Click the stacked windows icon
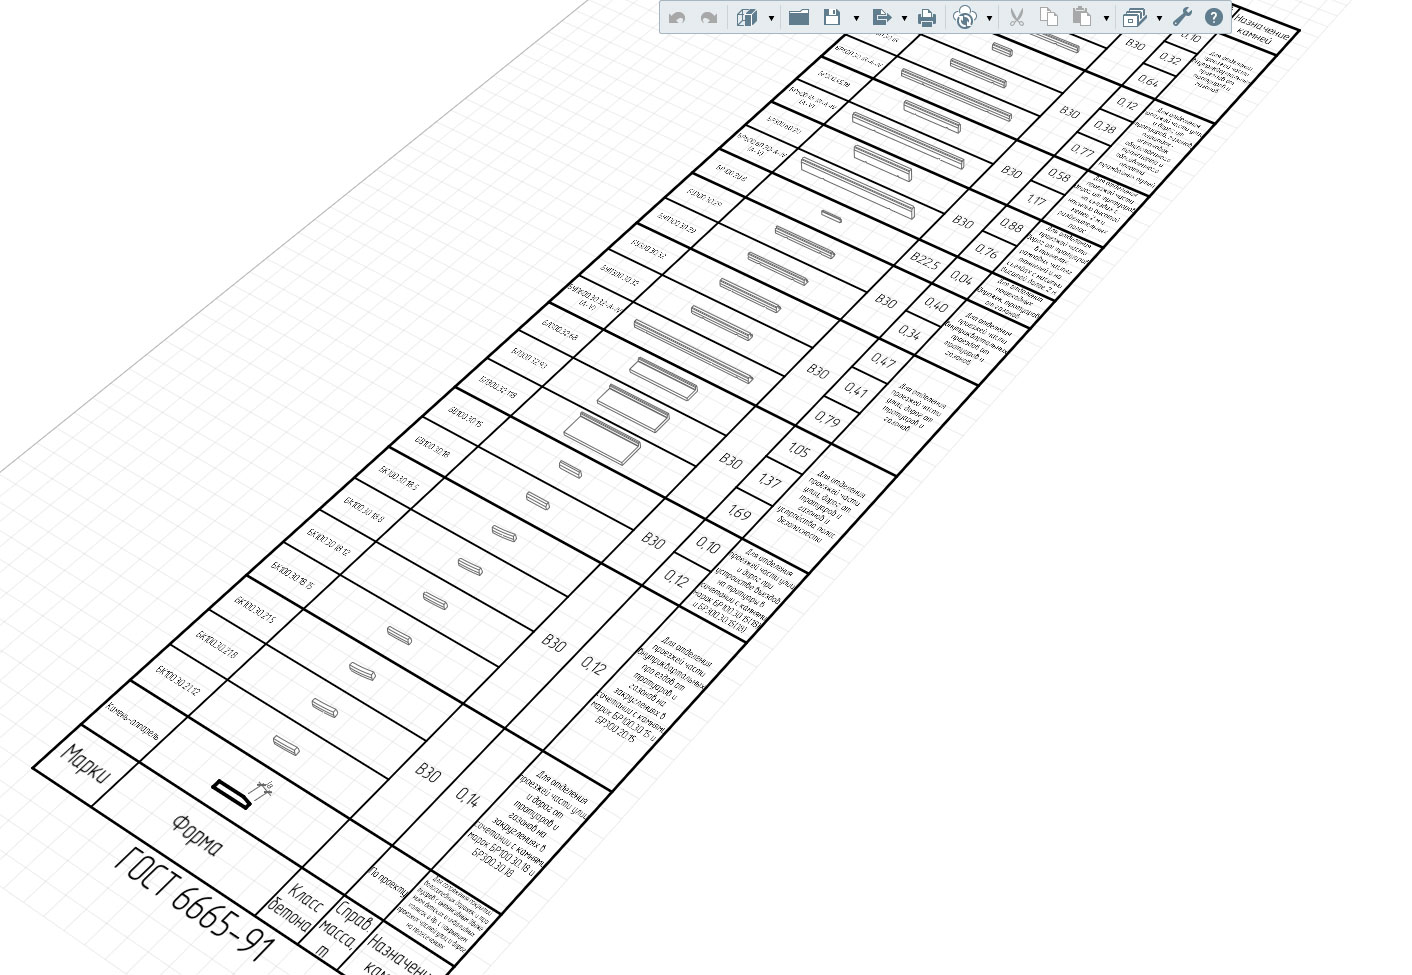1412x975 pixels. [x=1134, y=17]
